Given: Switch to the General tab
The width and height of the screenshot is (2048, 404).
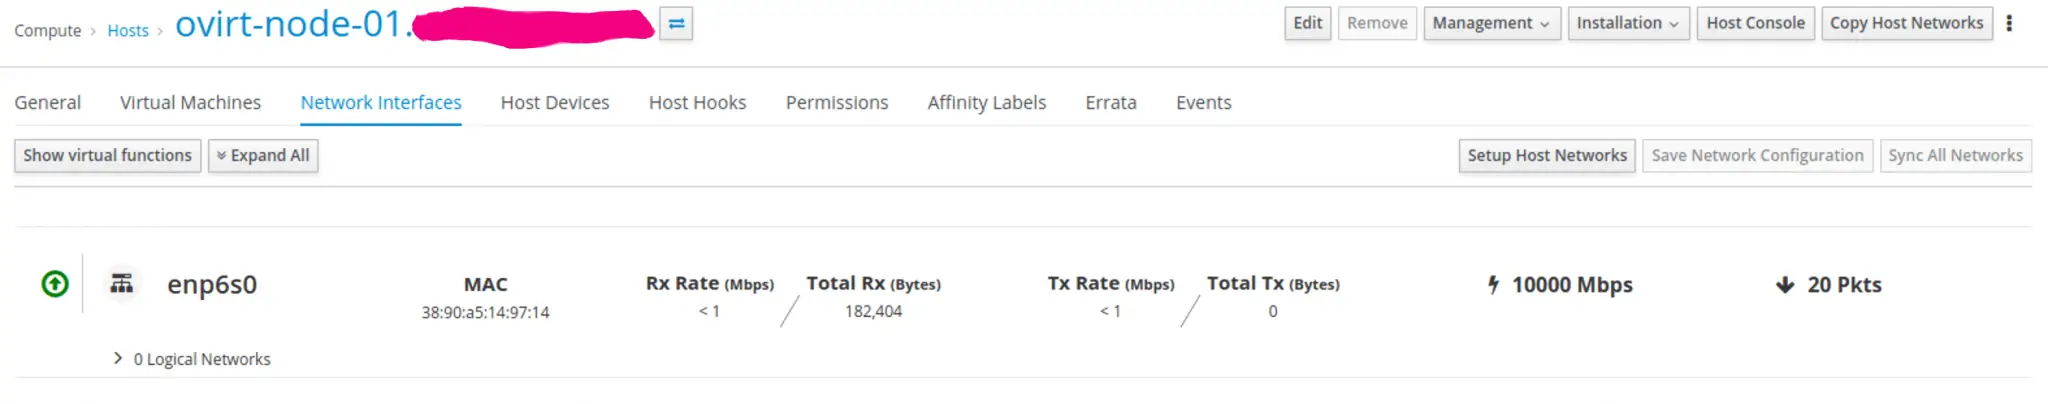Looking at the screenshot, I should (47, 103).
